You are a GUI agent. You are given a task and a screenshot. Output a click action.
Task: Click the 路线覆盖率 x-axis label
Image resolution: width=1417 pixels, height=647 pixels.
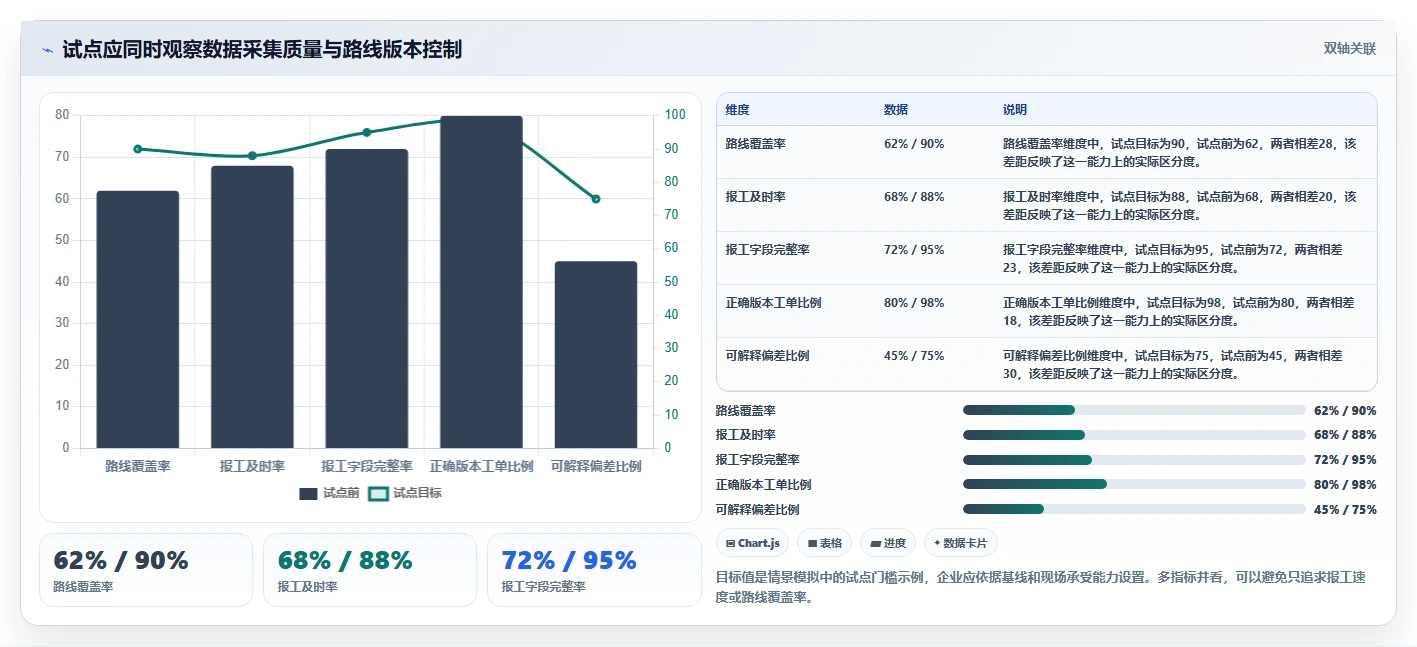point(138,467)
